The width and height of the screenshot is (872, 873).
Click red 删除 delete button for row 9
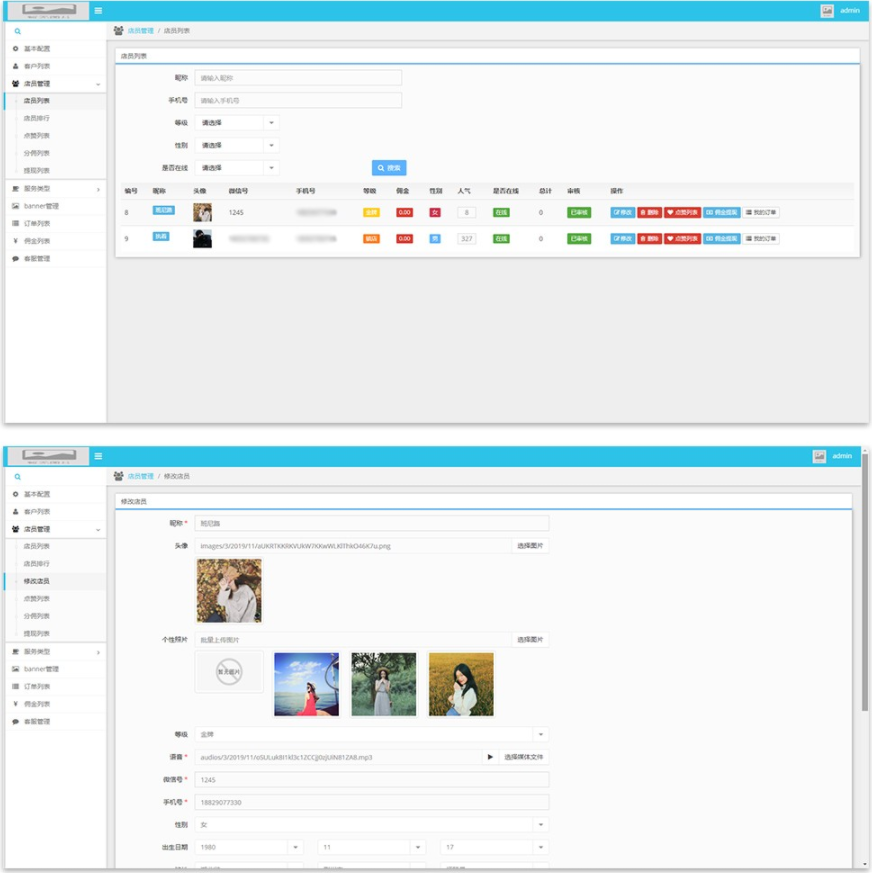[649, 239]
